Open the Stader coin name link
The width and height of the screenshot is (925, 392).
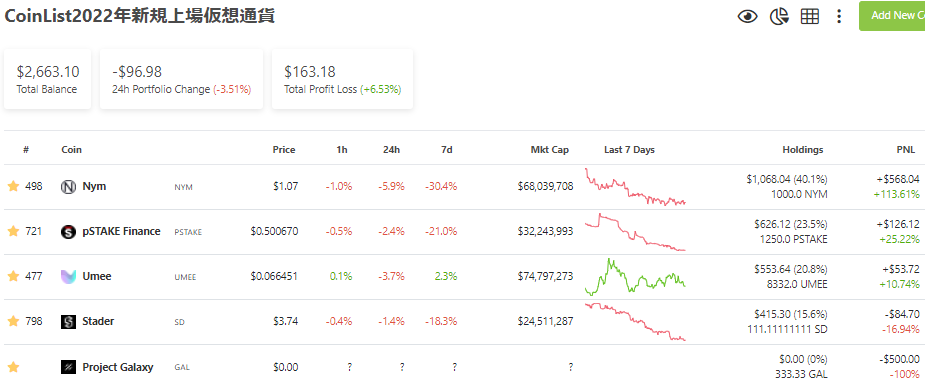98,321
